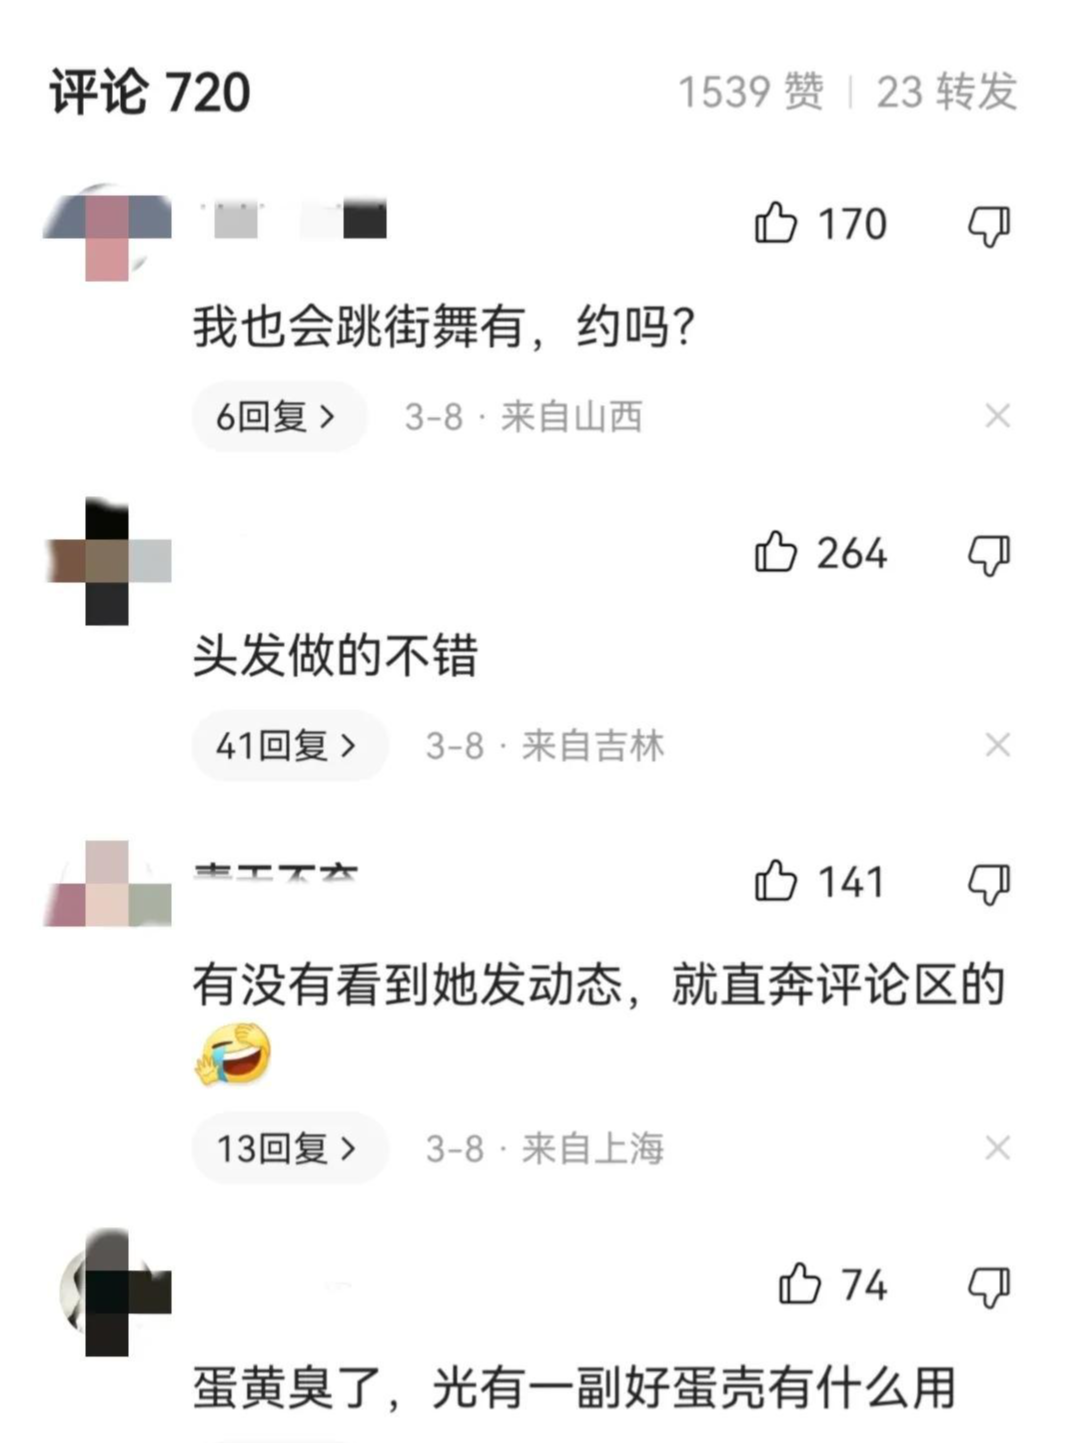Dislike the 头发做的不错 comment
1079x1443 pixels.
(989, 555)
